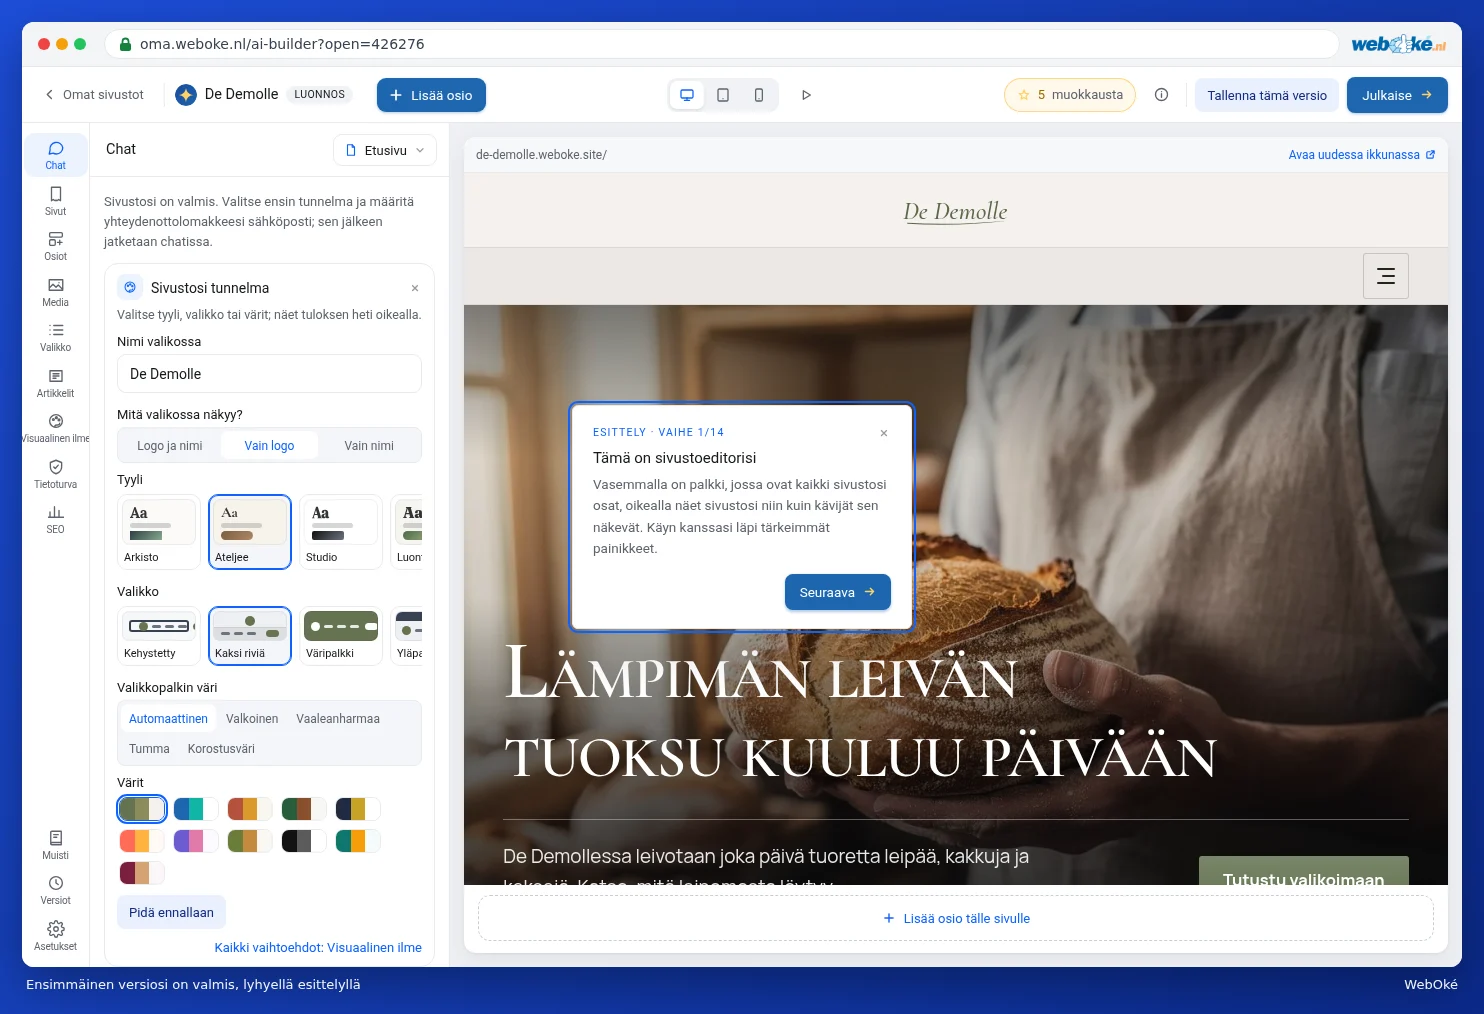The height and width of the screenshot is (1014, 1484).
Task: Switch preview to mobile phone view
Action: [759, 95]
